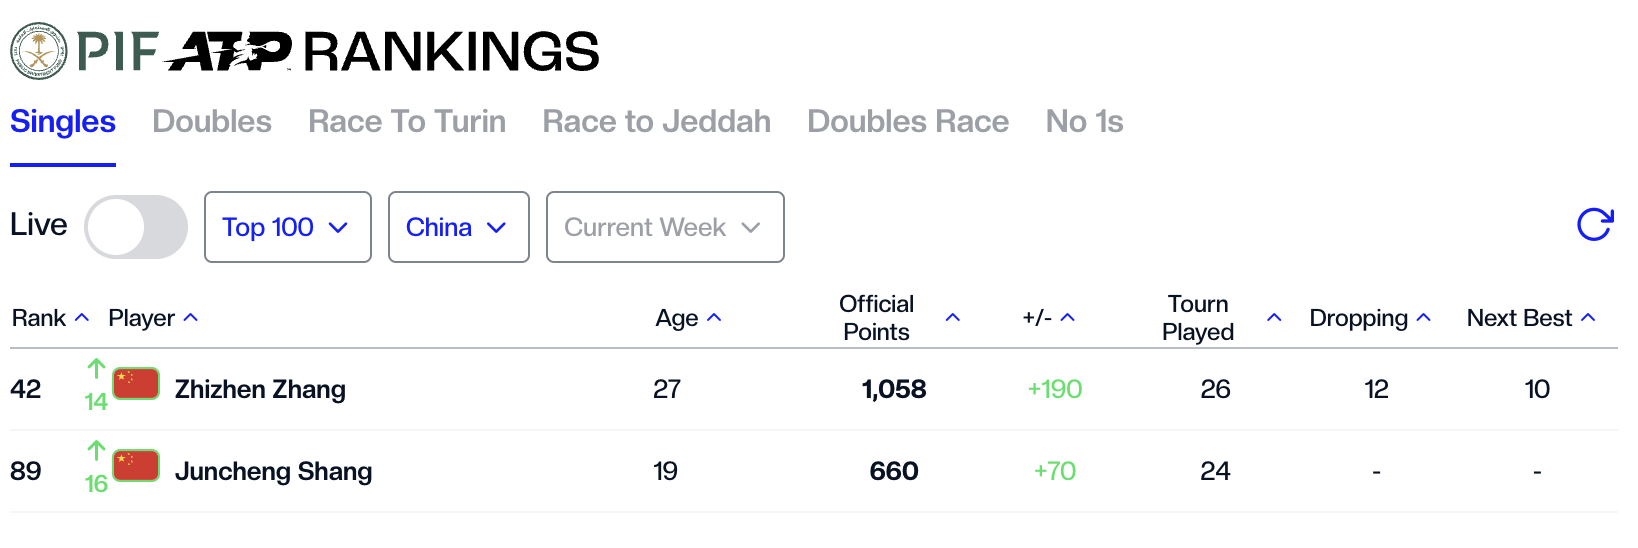Toggle the Live rankings switch
The image size is (1638, 548).
136,227
